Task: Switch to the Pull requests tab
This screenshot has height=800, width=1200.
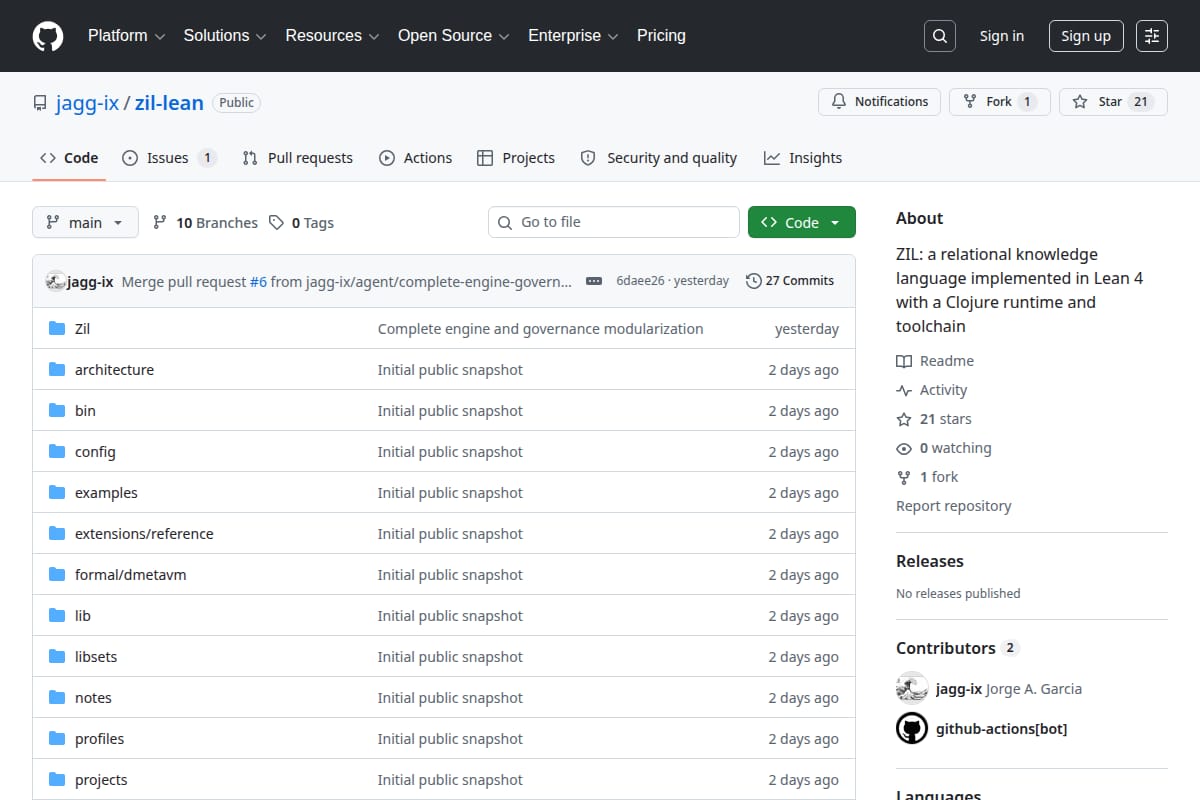Action: coord(298,158)
